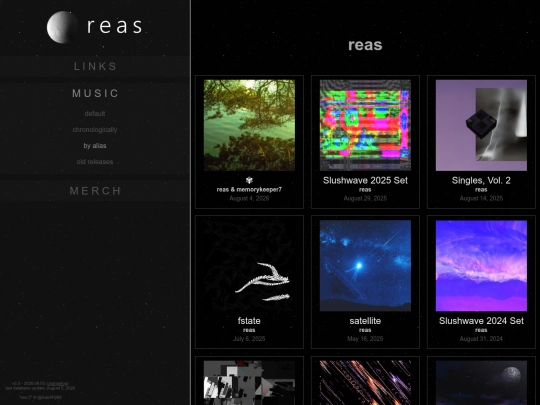Click 'reas' artist name under Singles, Vol. 2

point(481,190)
